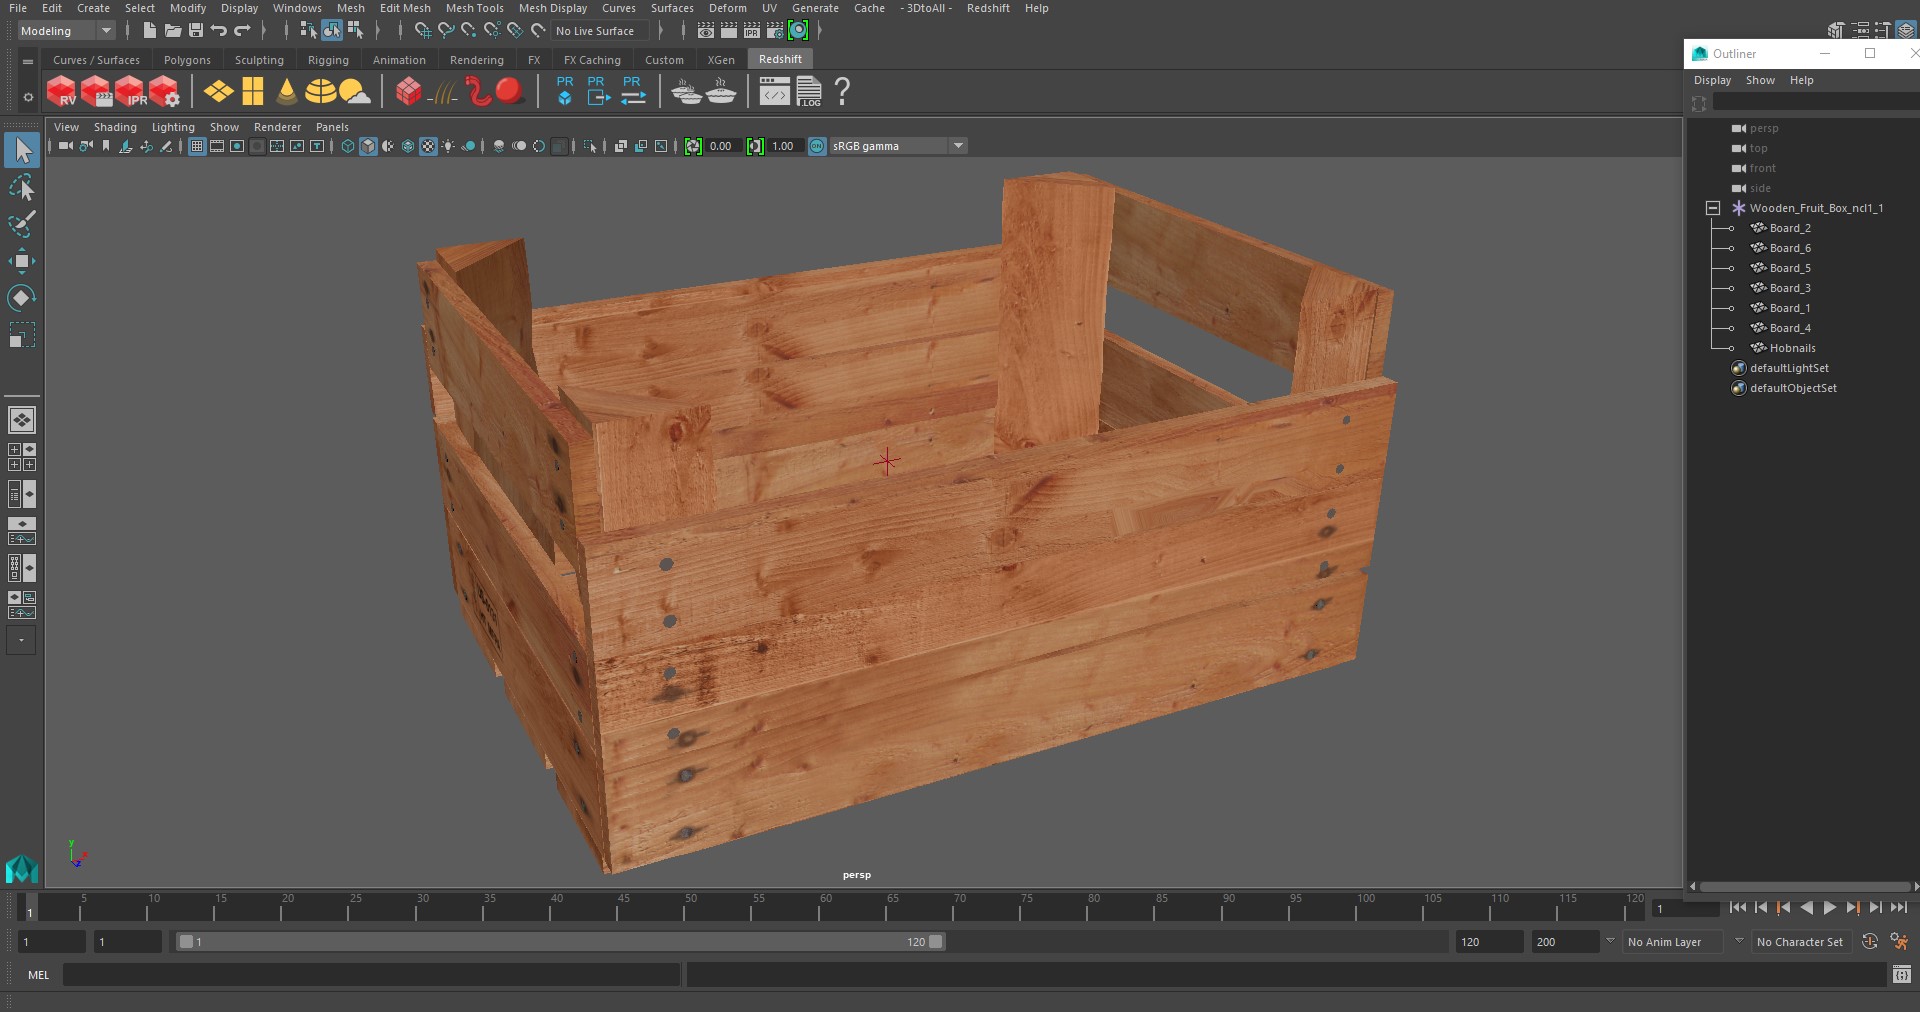Open the Modeling menu set dropdown
Image resolution: width=1920 pixels, height=1012 pixels.
[67, 31]
